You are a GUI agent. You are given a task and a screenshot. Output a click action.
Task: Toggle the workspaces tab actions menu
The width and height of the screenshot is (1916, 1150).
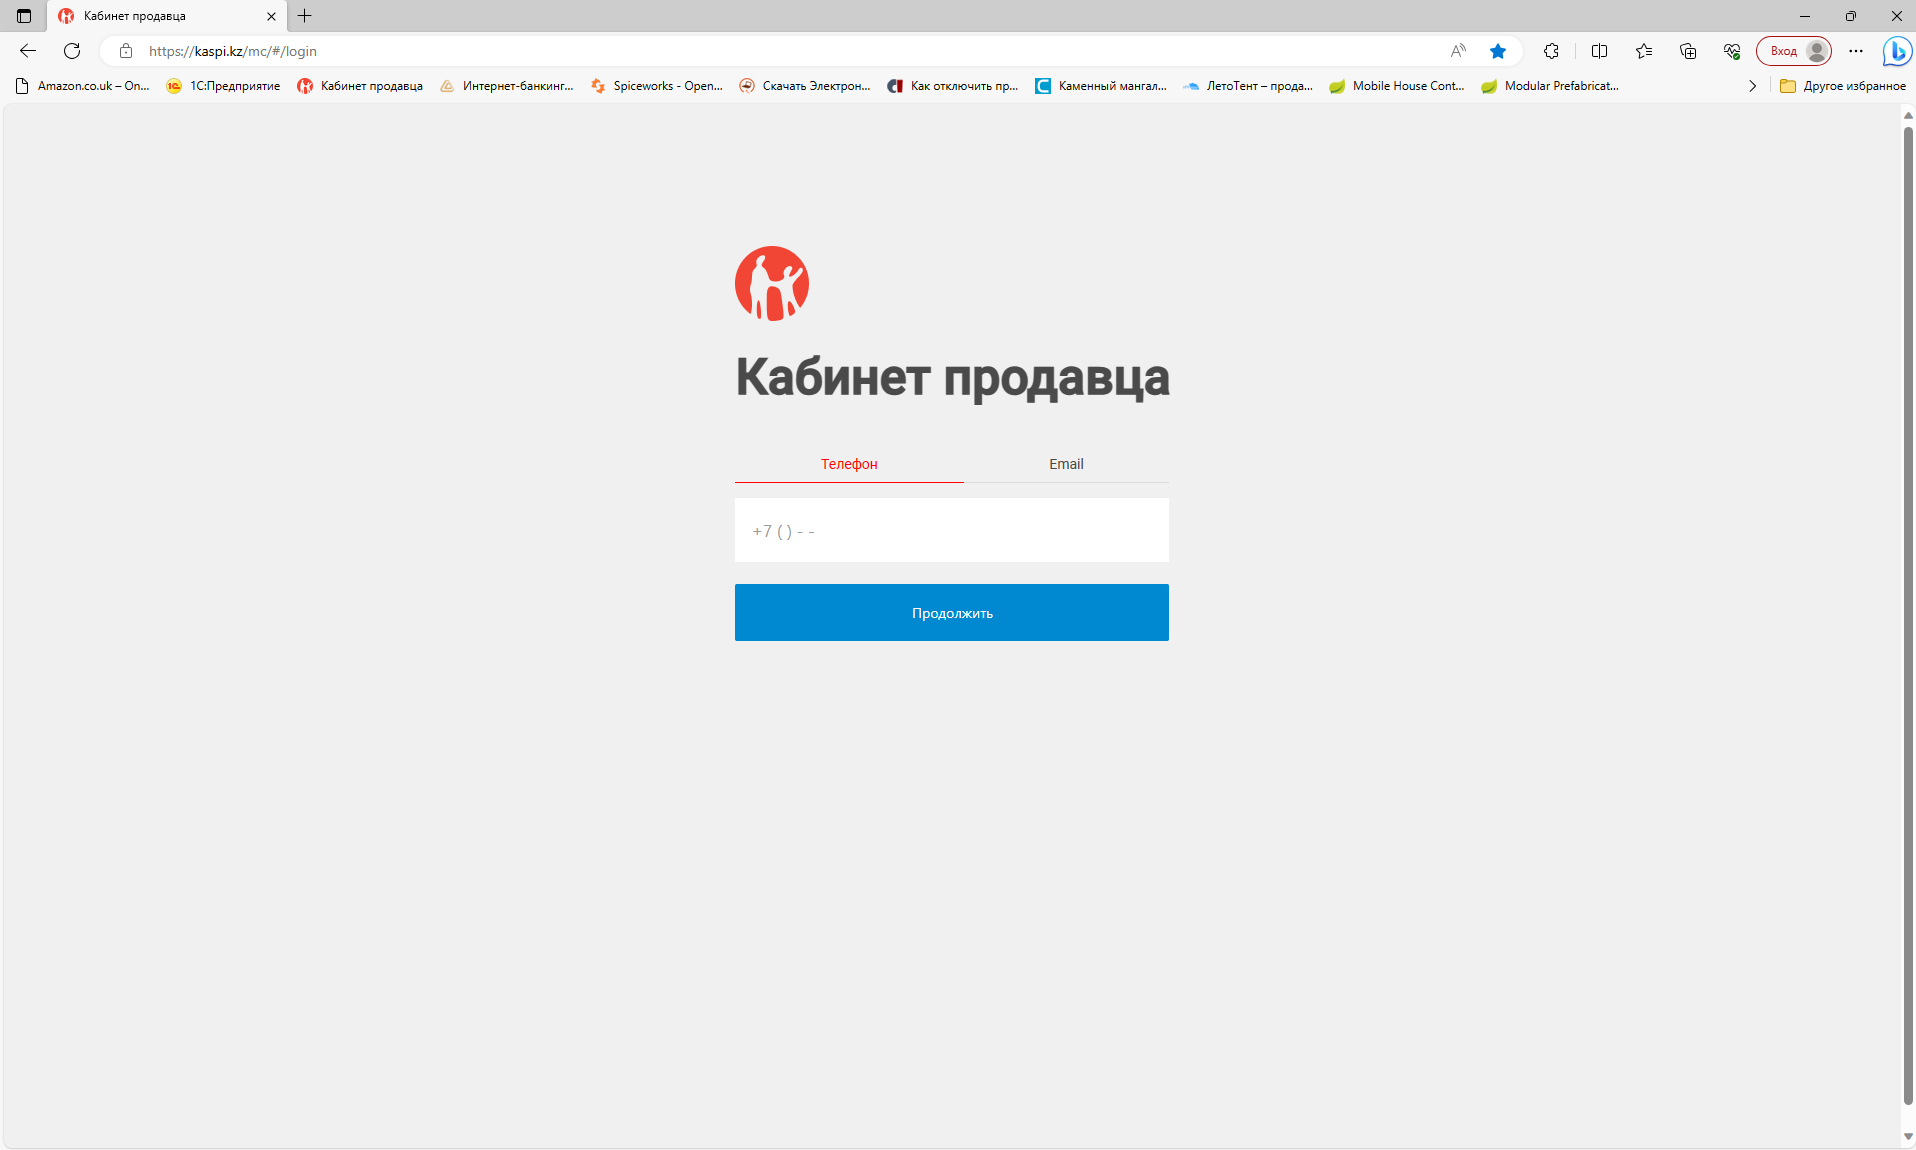pos(23,16)
